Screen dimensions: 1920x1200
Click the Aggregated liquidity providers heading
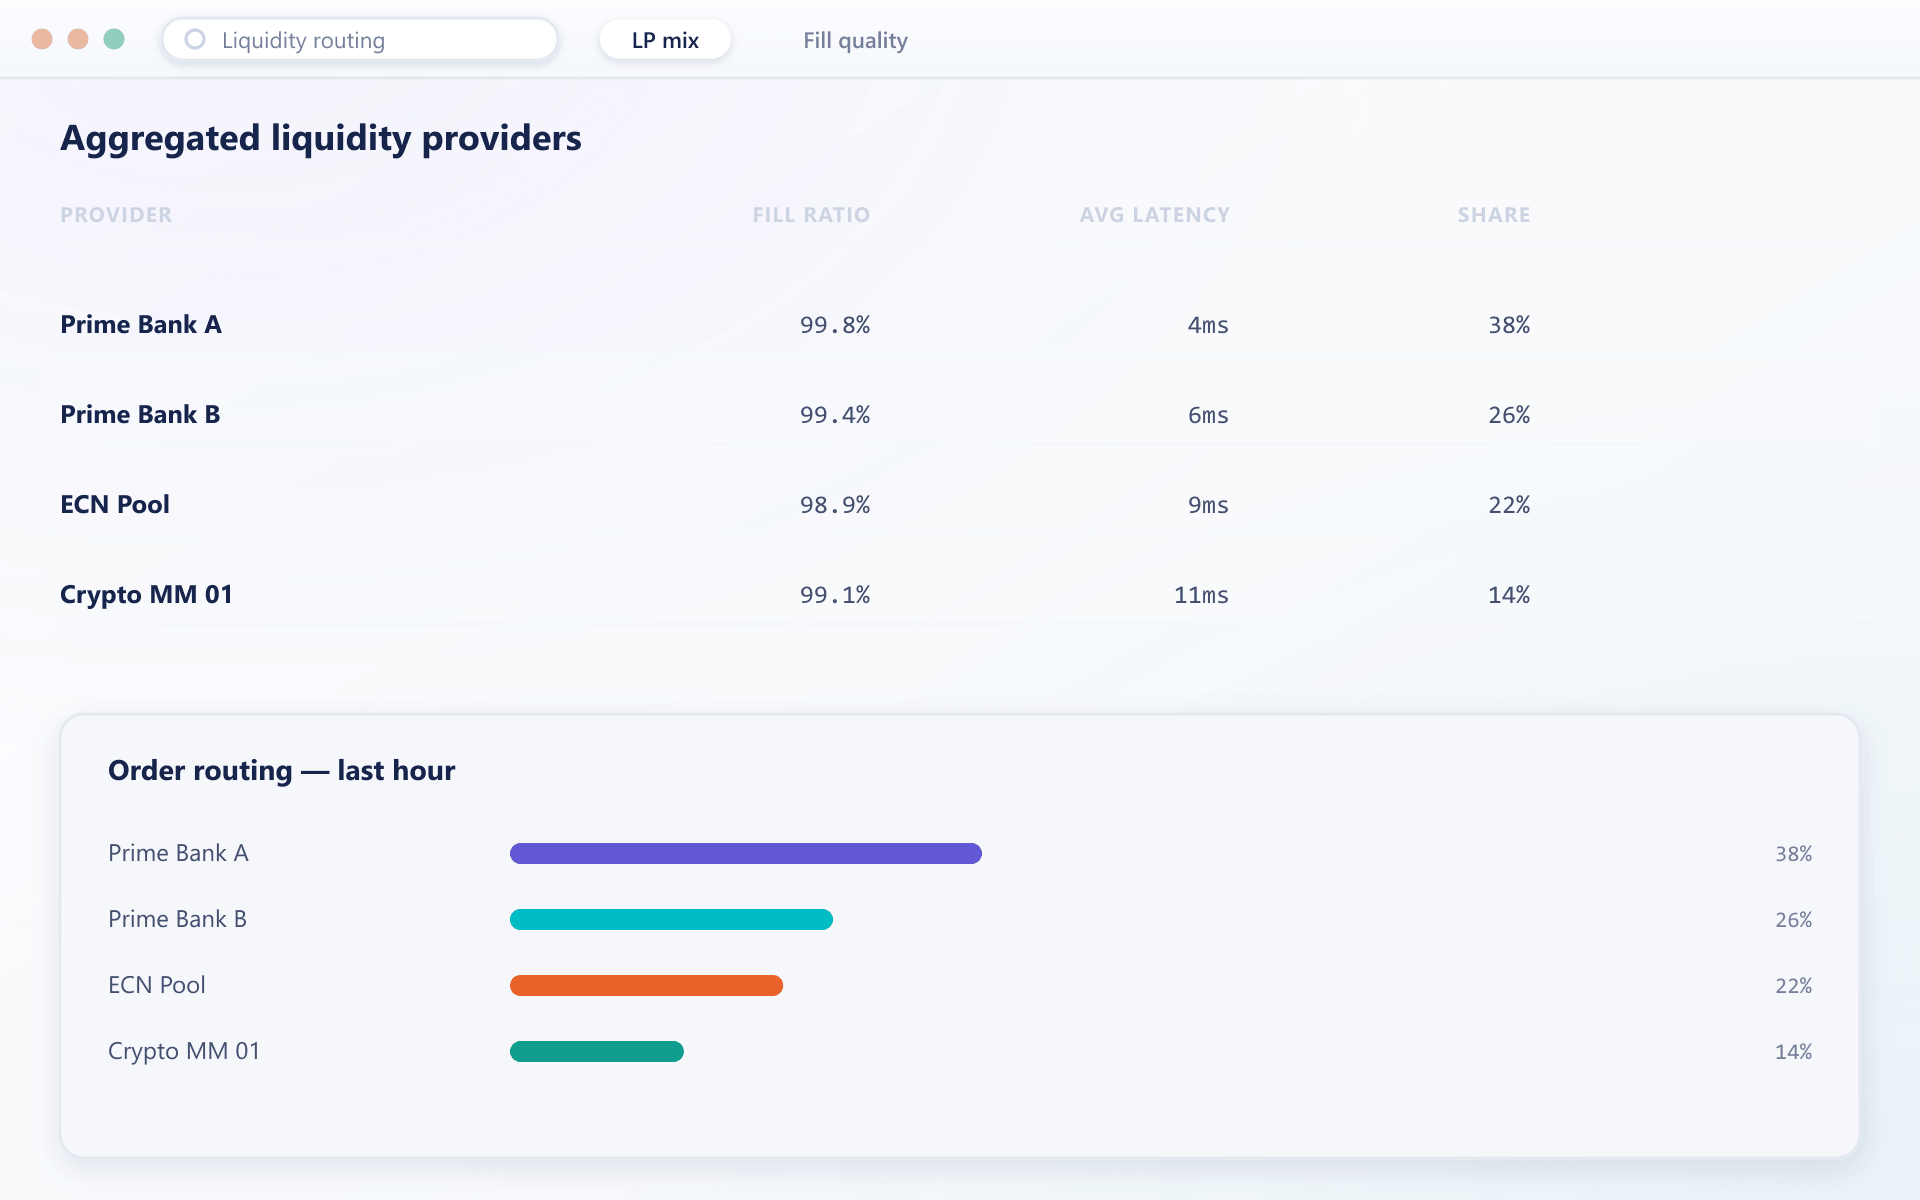click(321, 138)
